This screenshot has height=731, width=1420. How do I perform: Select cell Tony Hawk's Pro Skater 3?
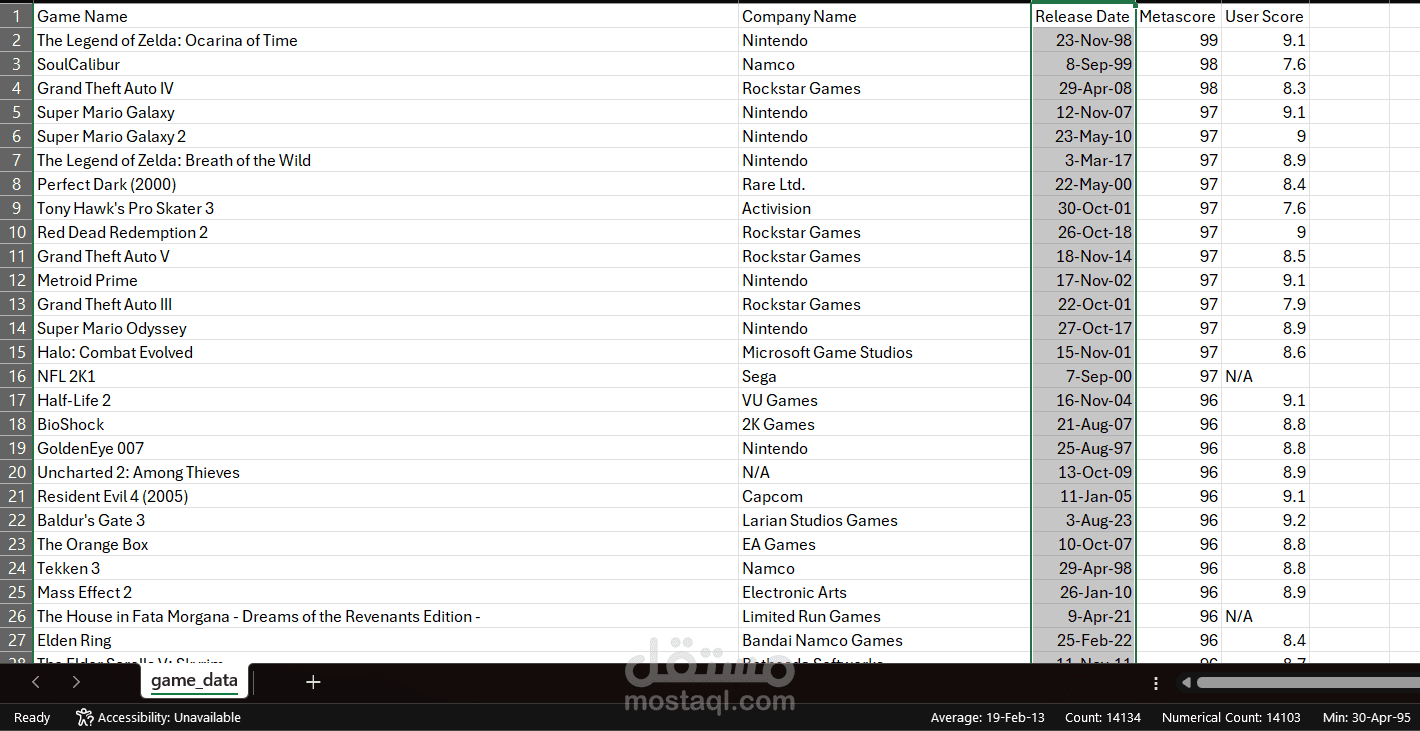point(386,208)
